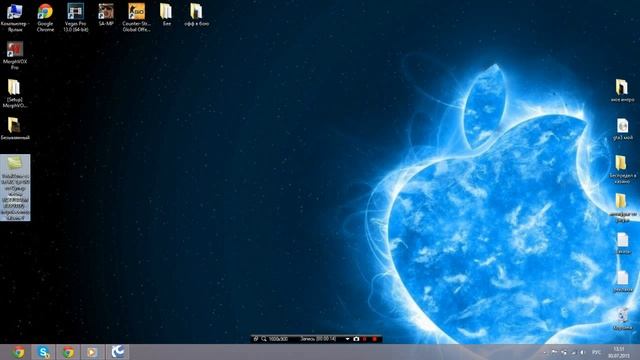Show hidden tray icons arrow

pyautogui.click(x=546, y=353)
